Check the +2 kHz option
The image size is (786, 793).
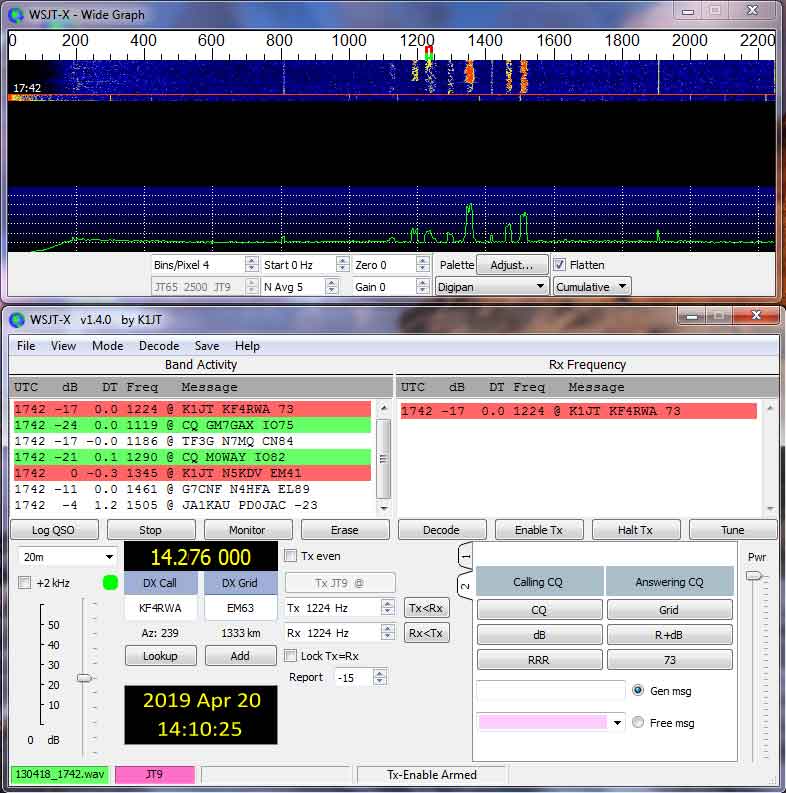[x=24, y=583]
